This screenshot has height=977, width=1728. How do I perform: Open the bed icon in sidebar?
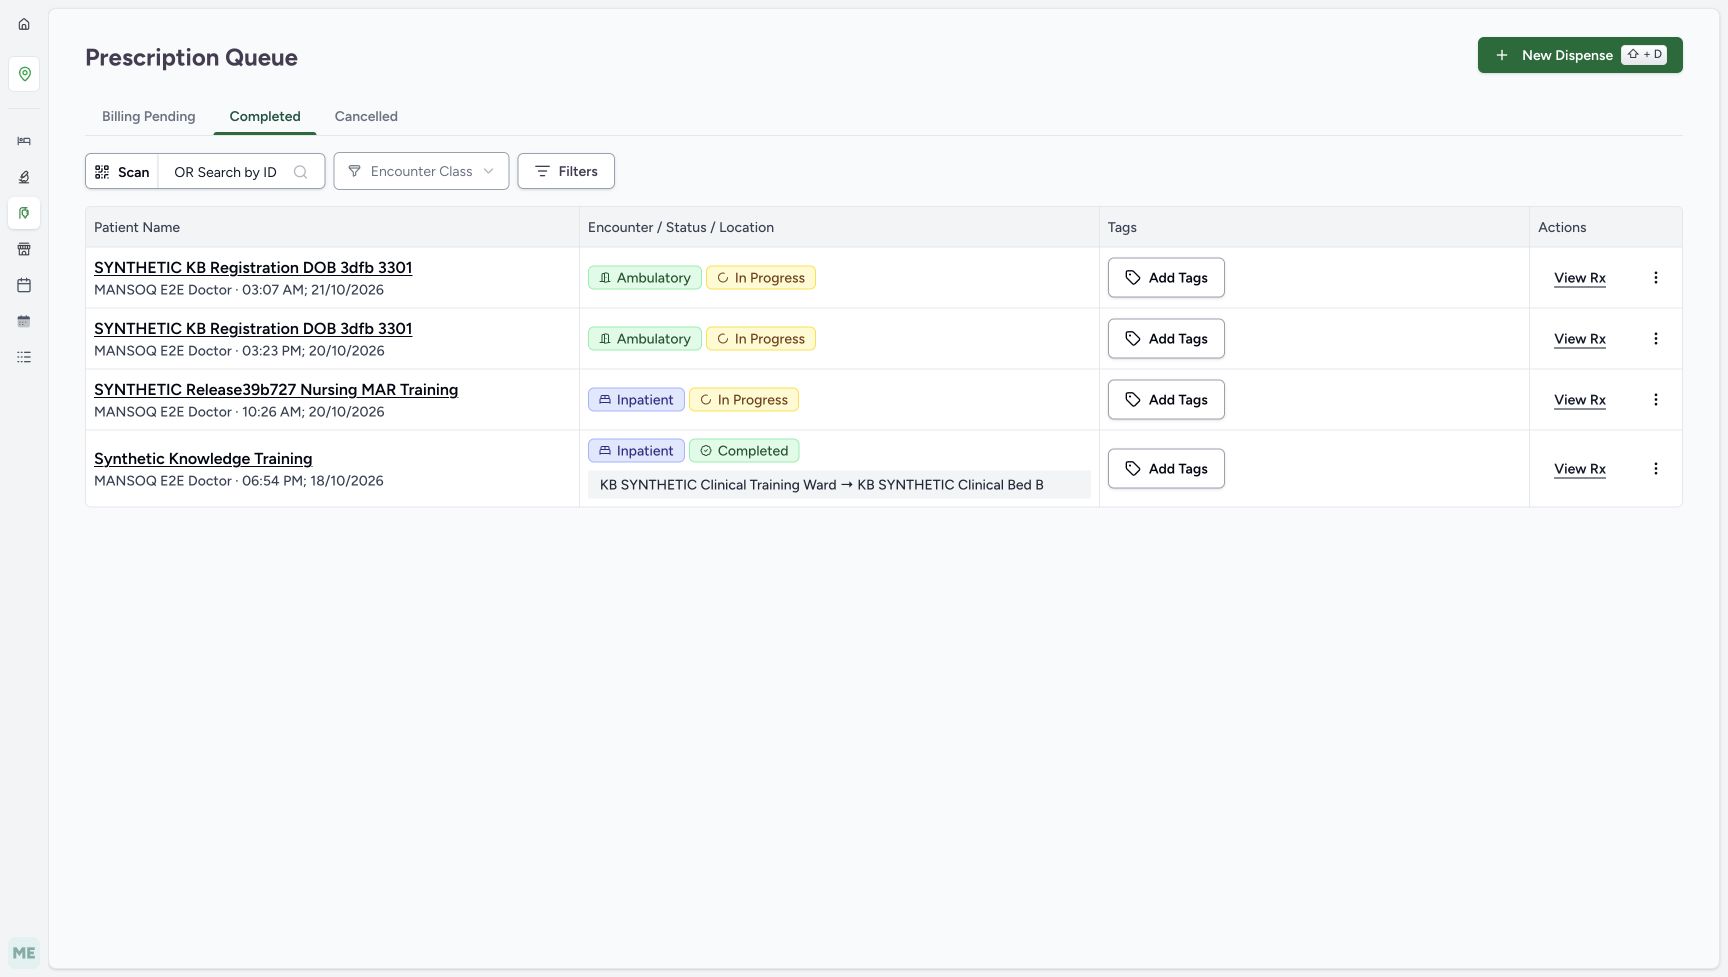click(x=24, y=141)
